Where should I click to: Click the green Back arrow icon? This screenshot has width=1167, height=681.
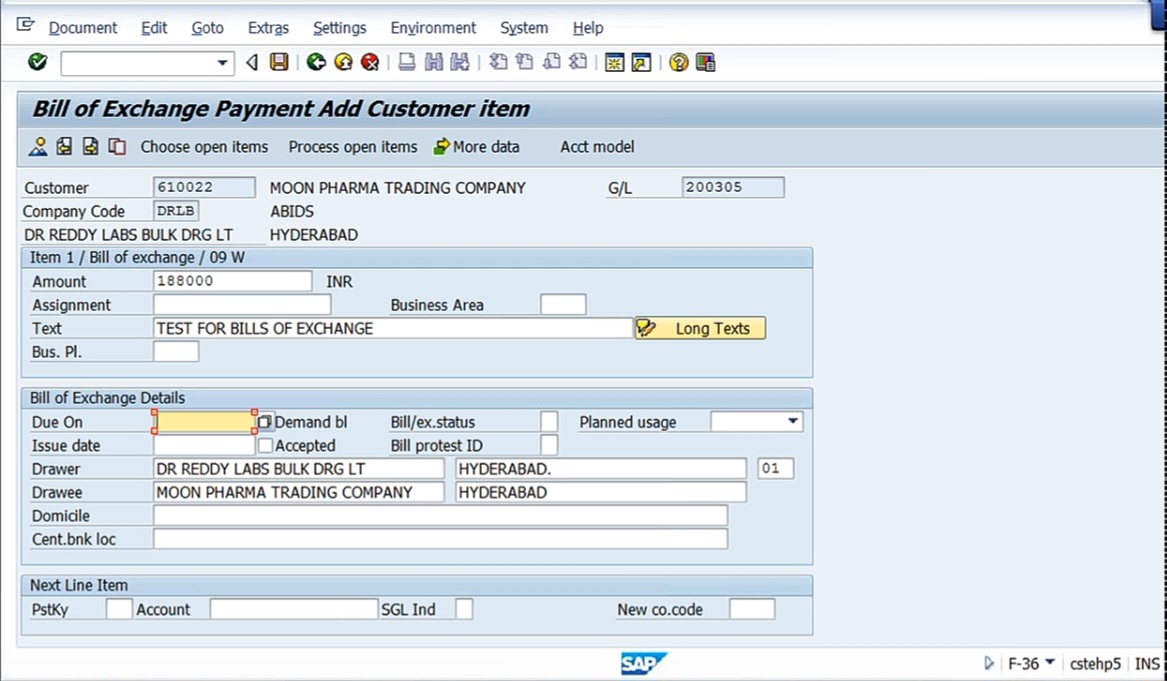click(x=316, y=63)
